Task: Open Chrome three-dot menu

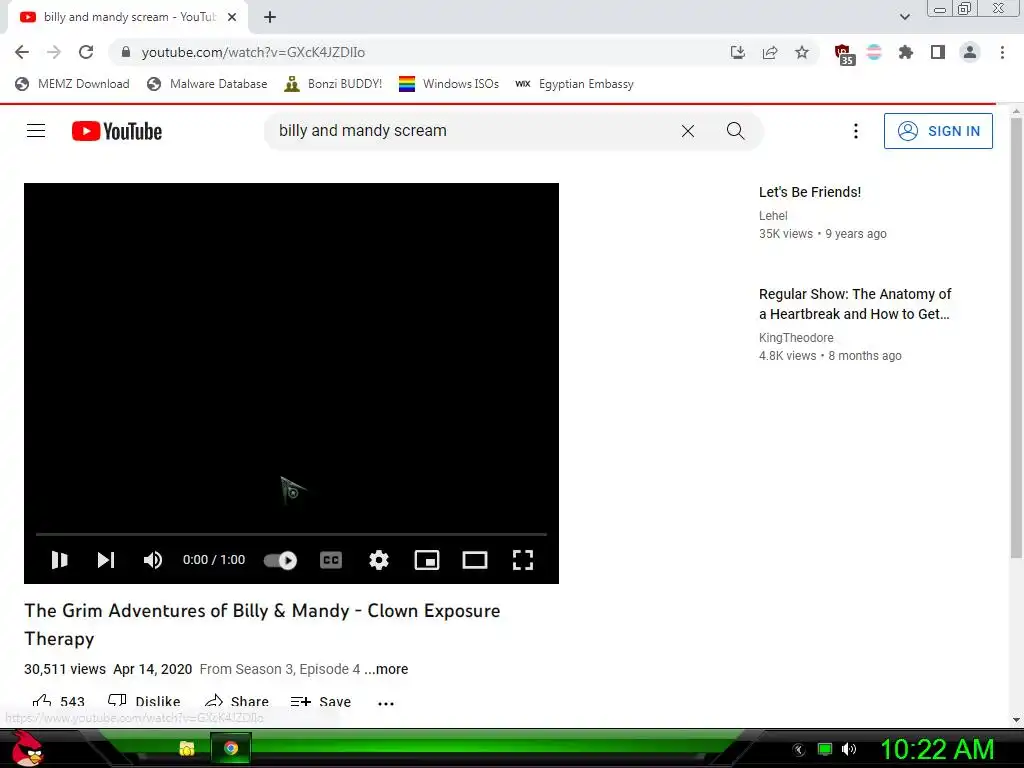Action: pos(1002,52)
